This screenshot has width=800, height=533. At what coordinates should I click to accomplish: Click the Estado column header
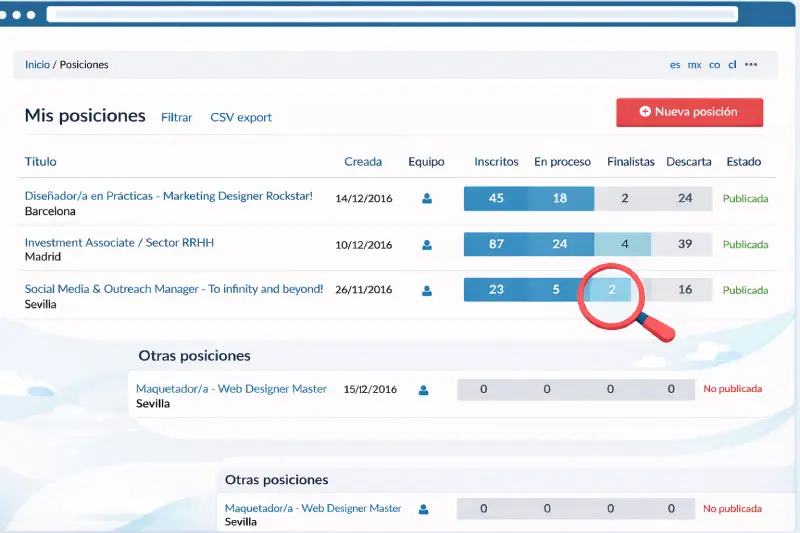(x=744, y=162)
